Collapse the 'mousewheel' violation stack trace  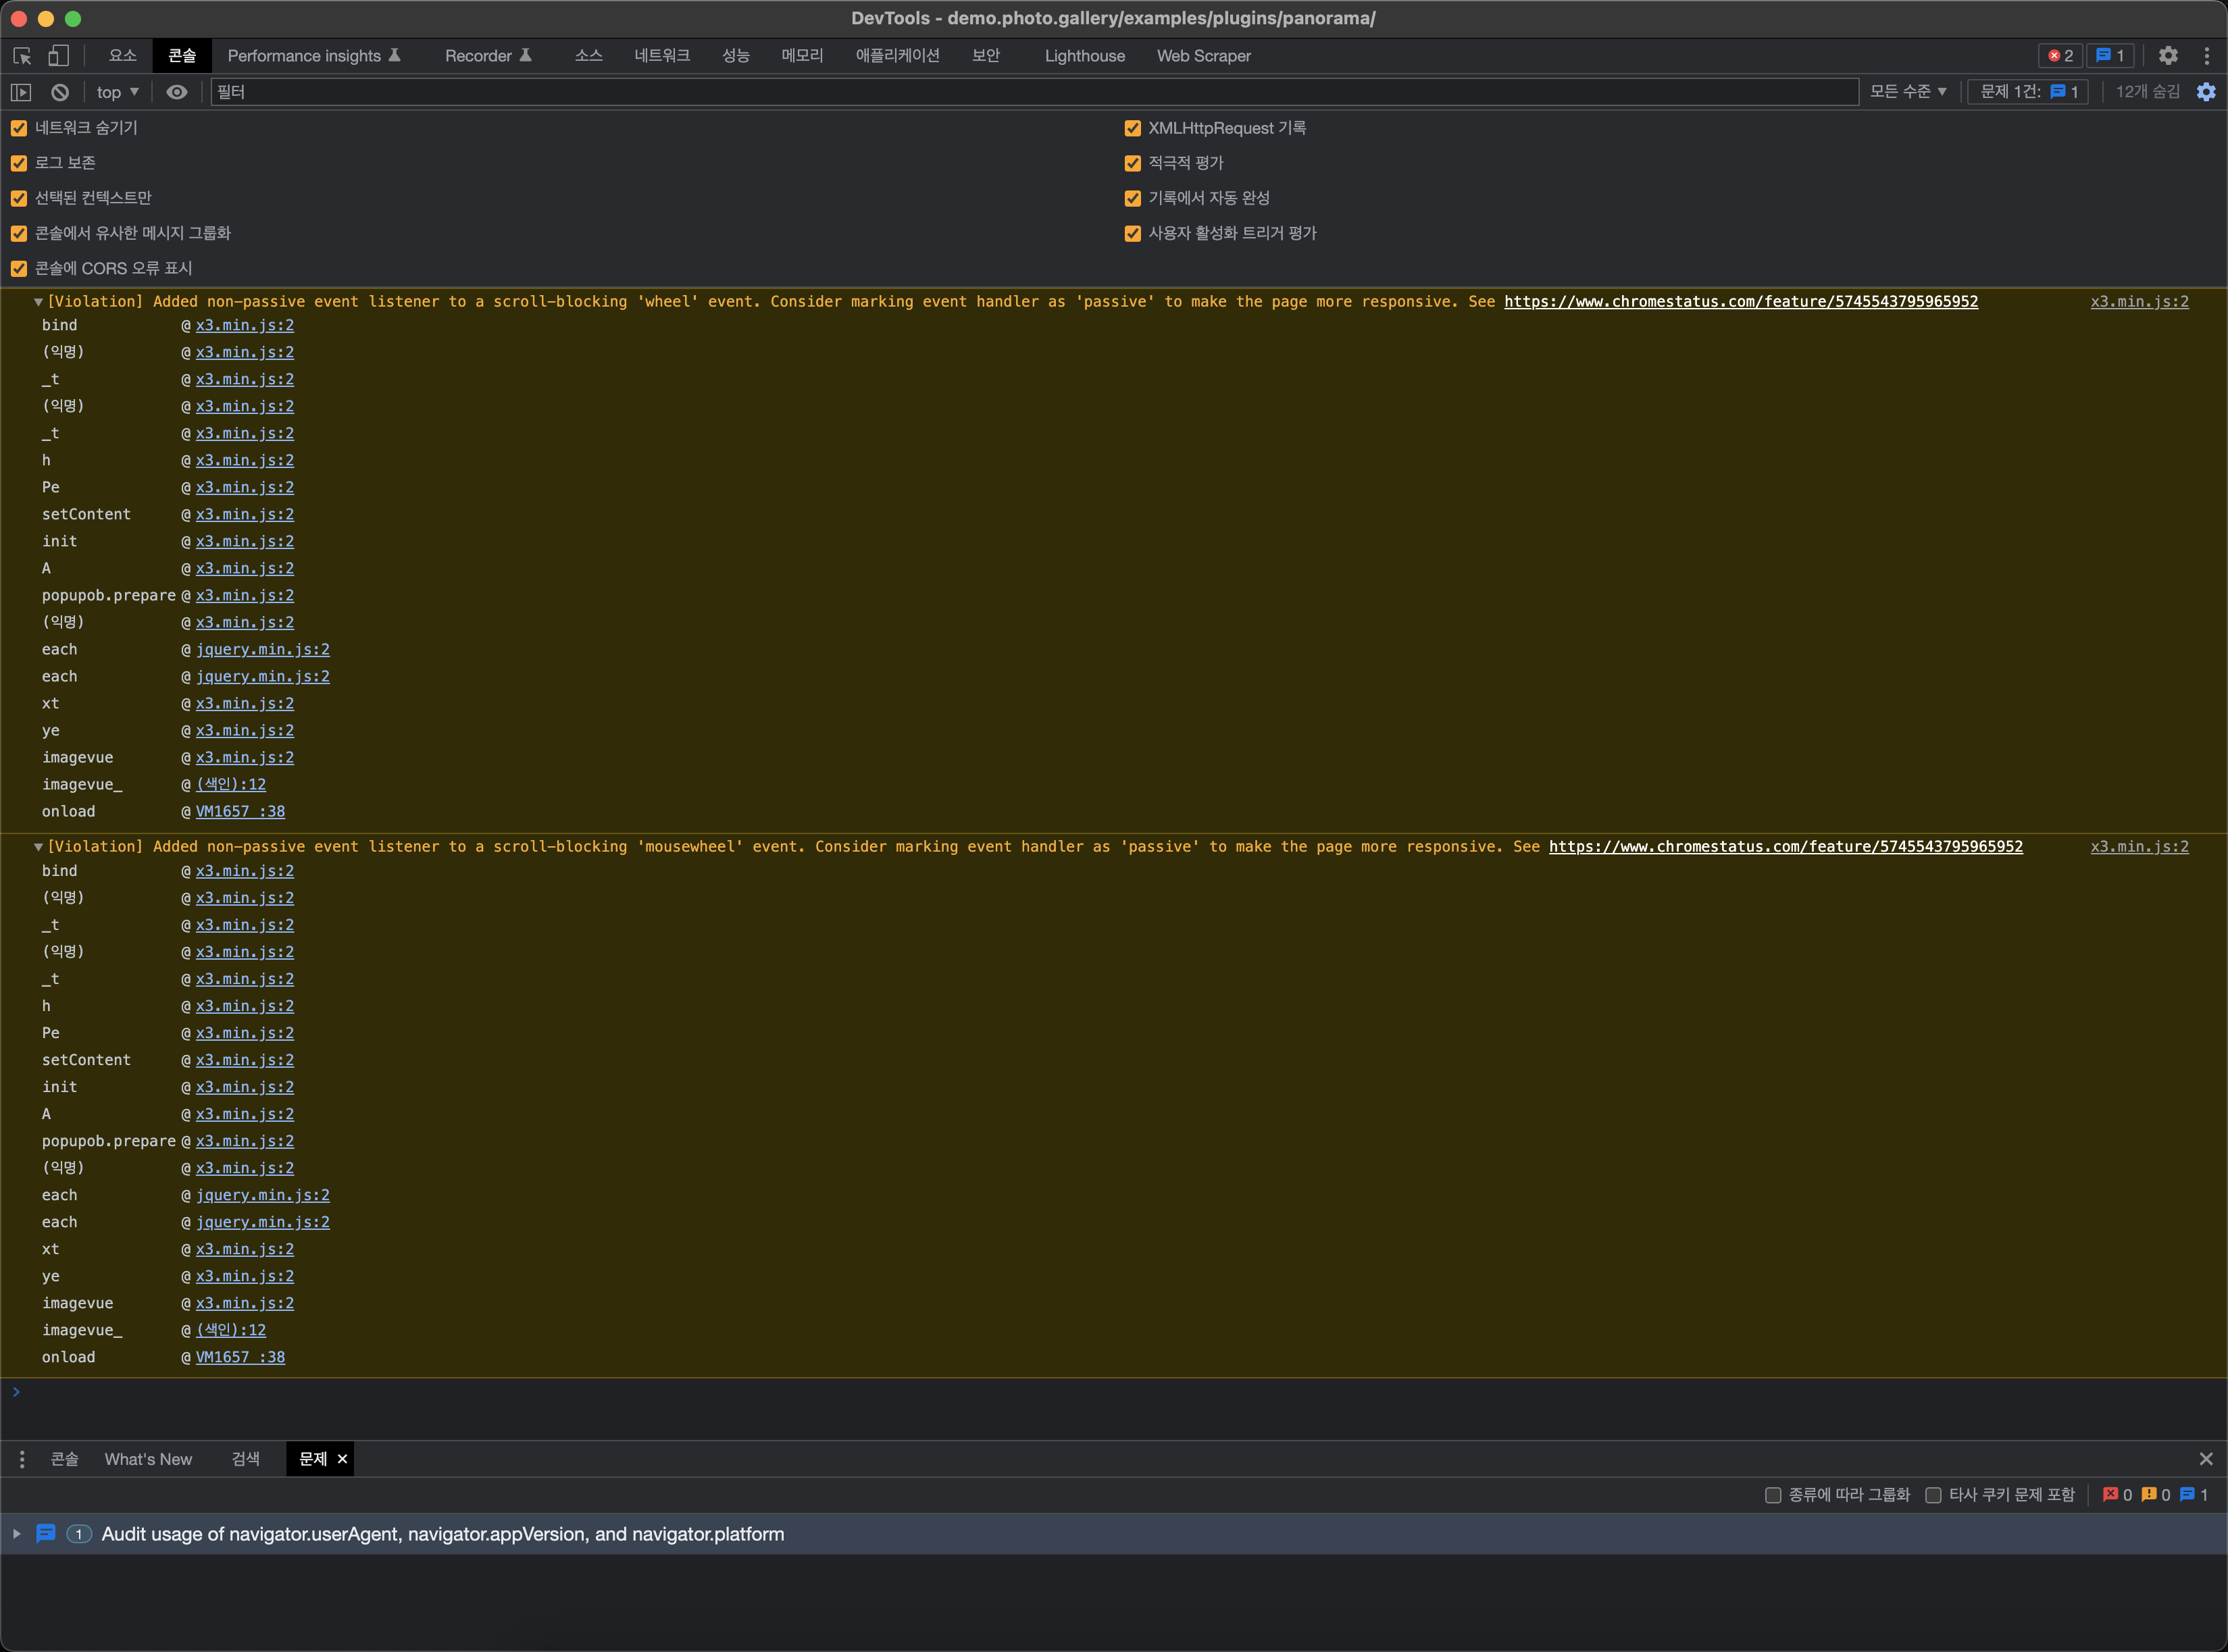click(x=38, y=847)
